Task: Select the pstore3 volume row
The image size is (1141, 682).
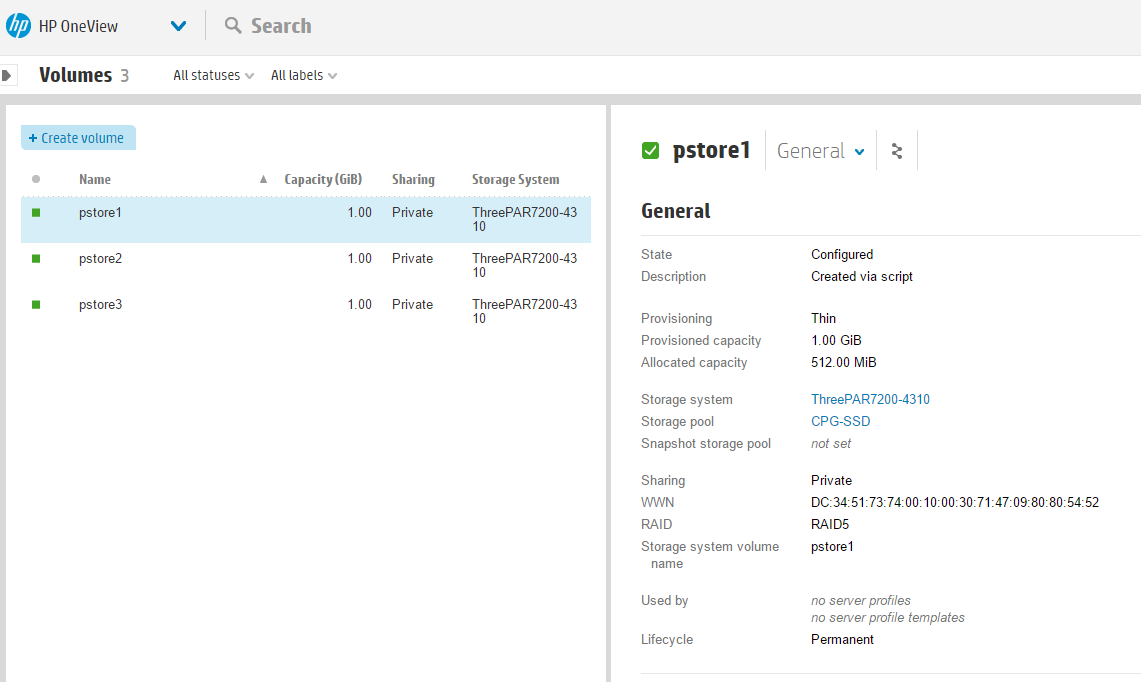Action: (x=306, y=311)
